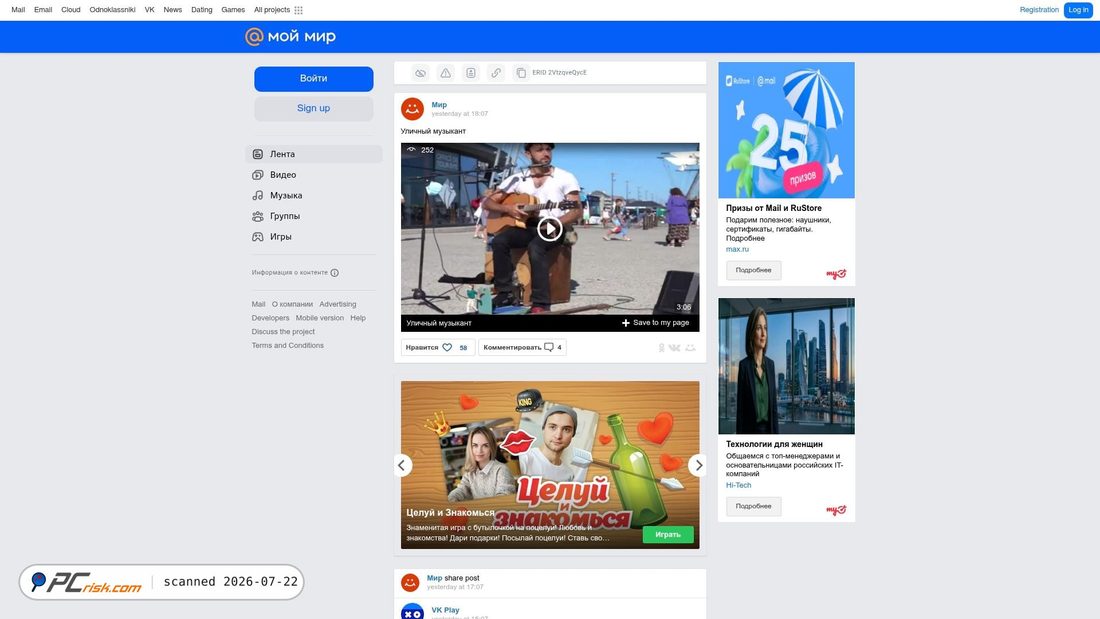Click the VK Play post author link
Image resolution: width=1100 pixels, height=619 pixels.
pyautogui.click(x=445, y=610)
